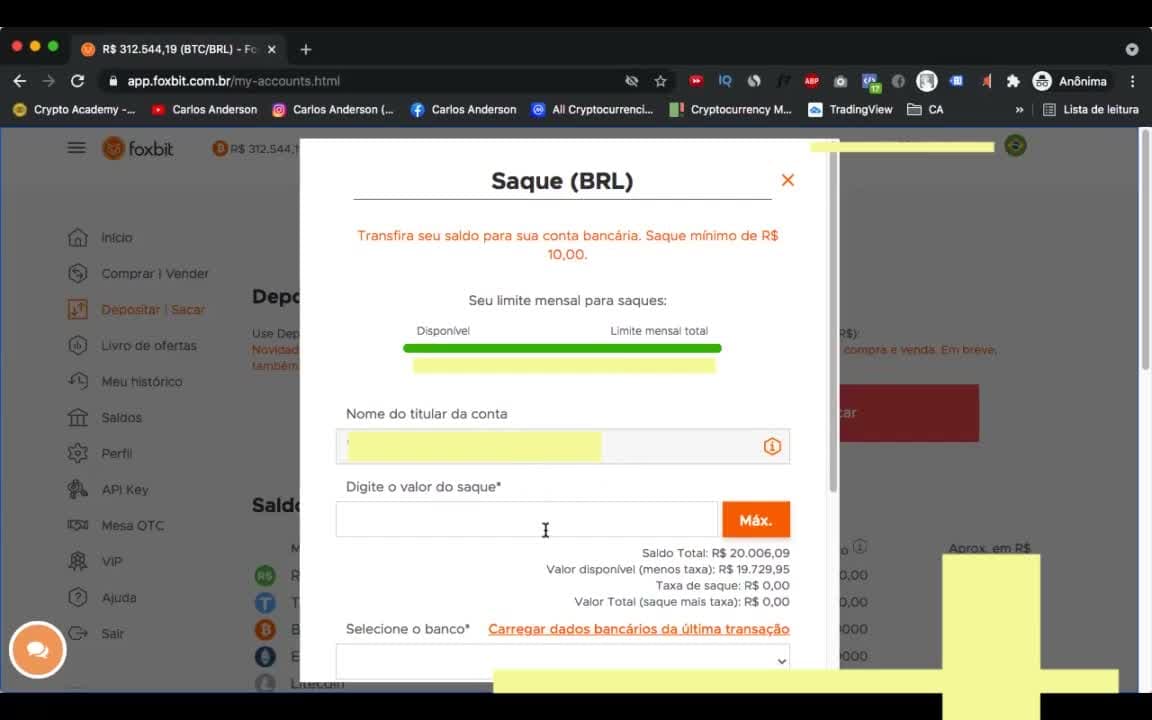Image resolution: width=1152 pixels, height=720 pixels.
Task: Click the camera extension icon
Action: pos(840,81)
